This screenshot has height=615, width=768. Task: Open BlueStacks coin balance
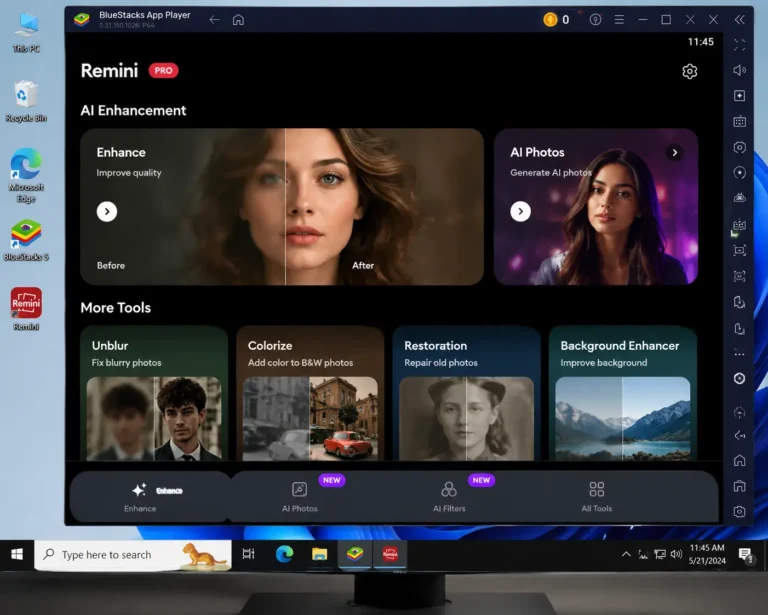pos(556,20)
